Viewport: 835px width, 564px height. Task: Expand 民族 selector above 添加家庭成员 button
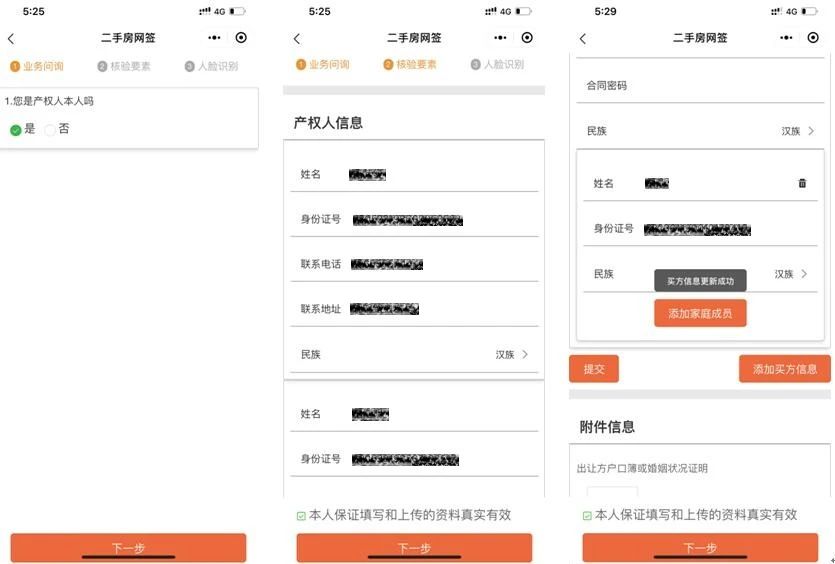pyautogui.click(x=700, y=274)
